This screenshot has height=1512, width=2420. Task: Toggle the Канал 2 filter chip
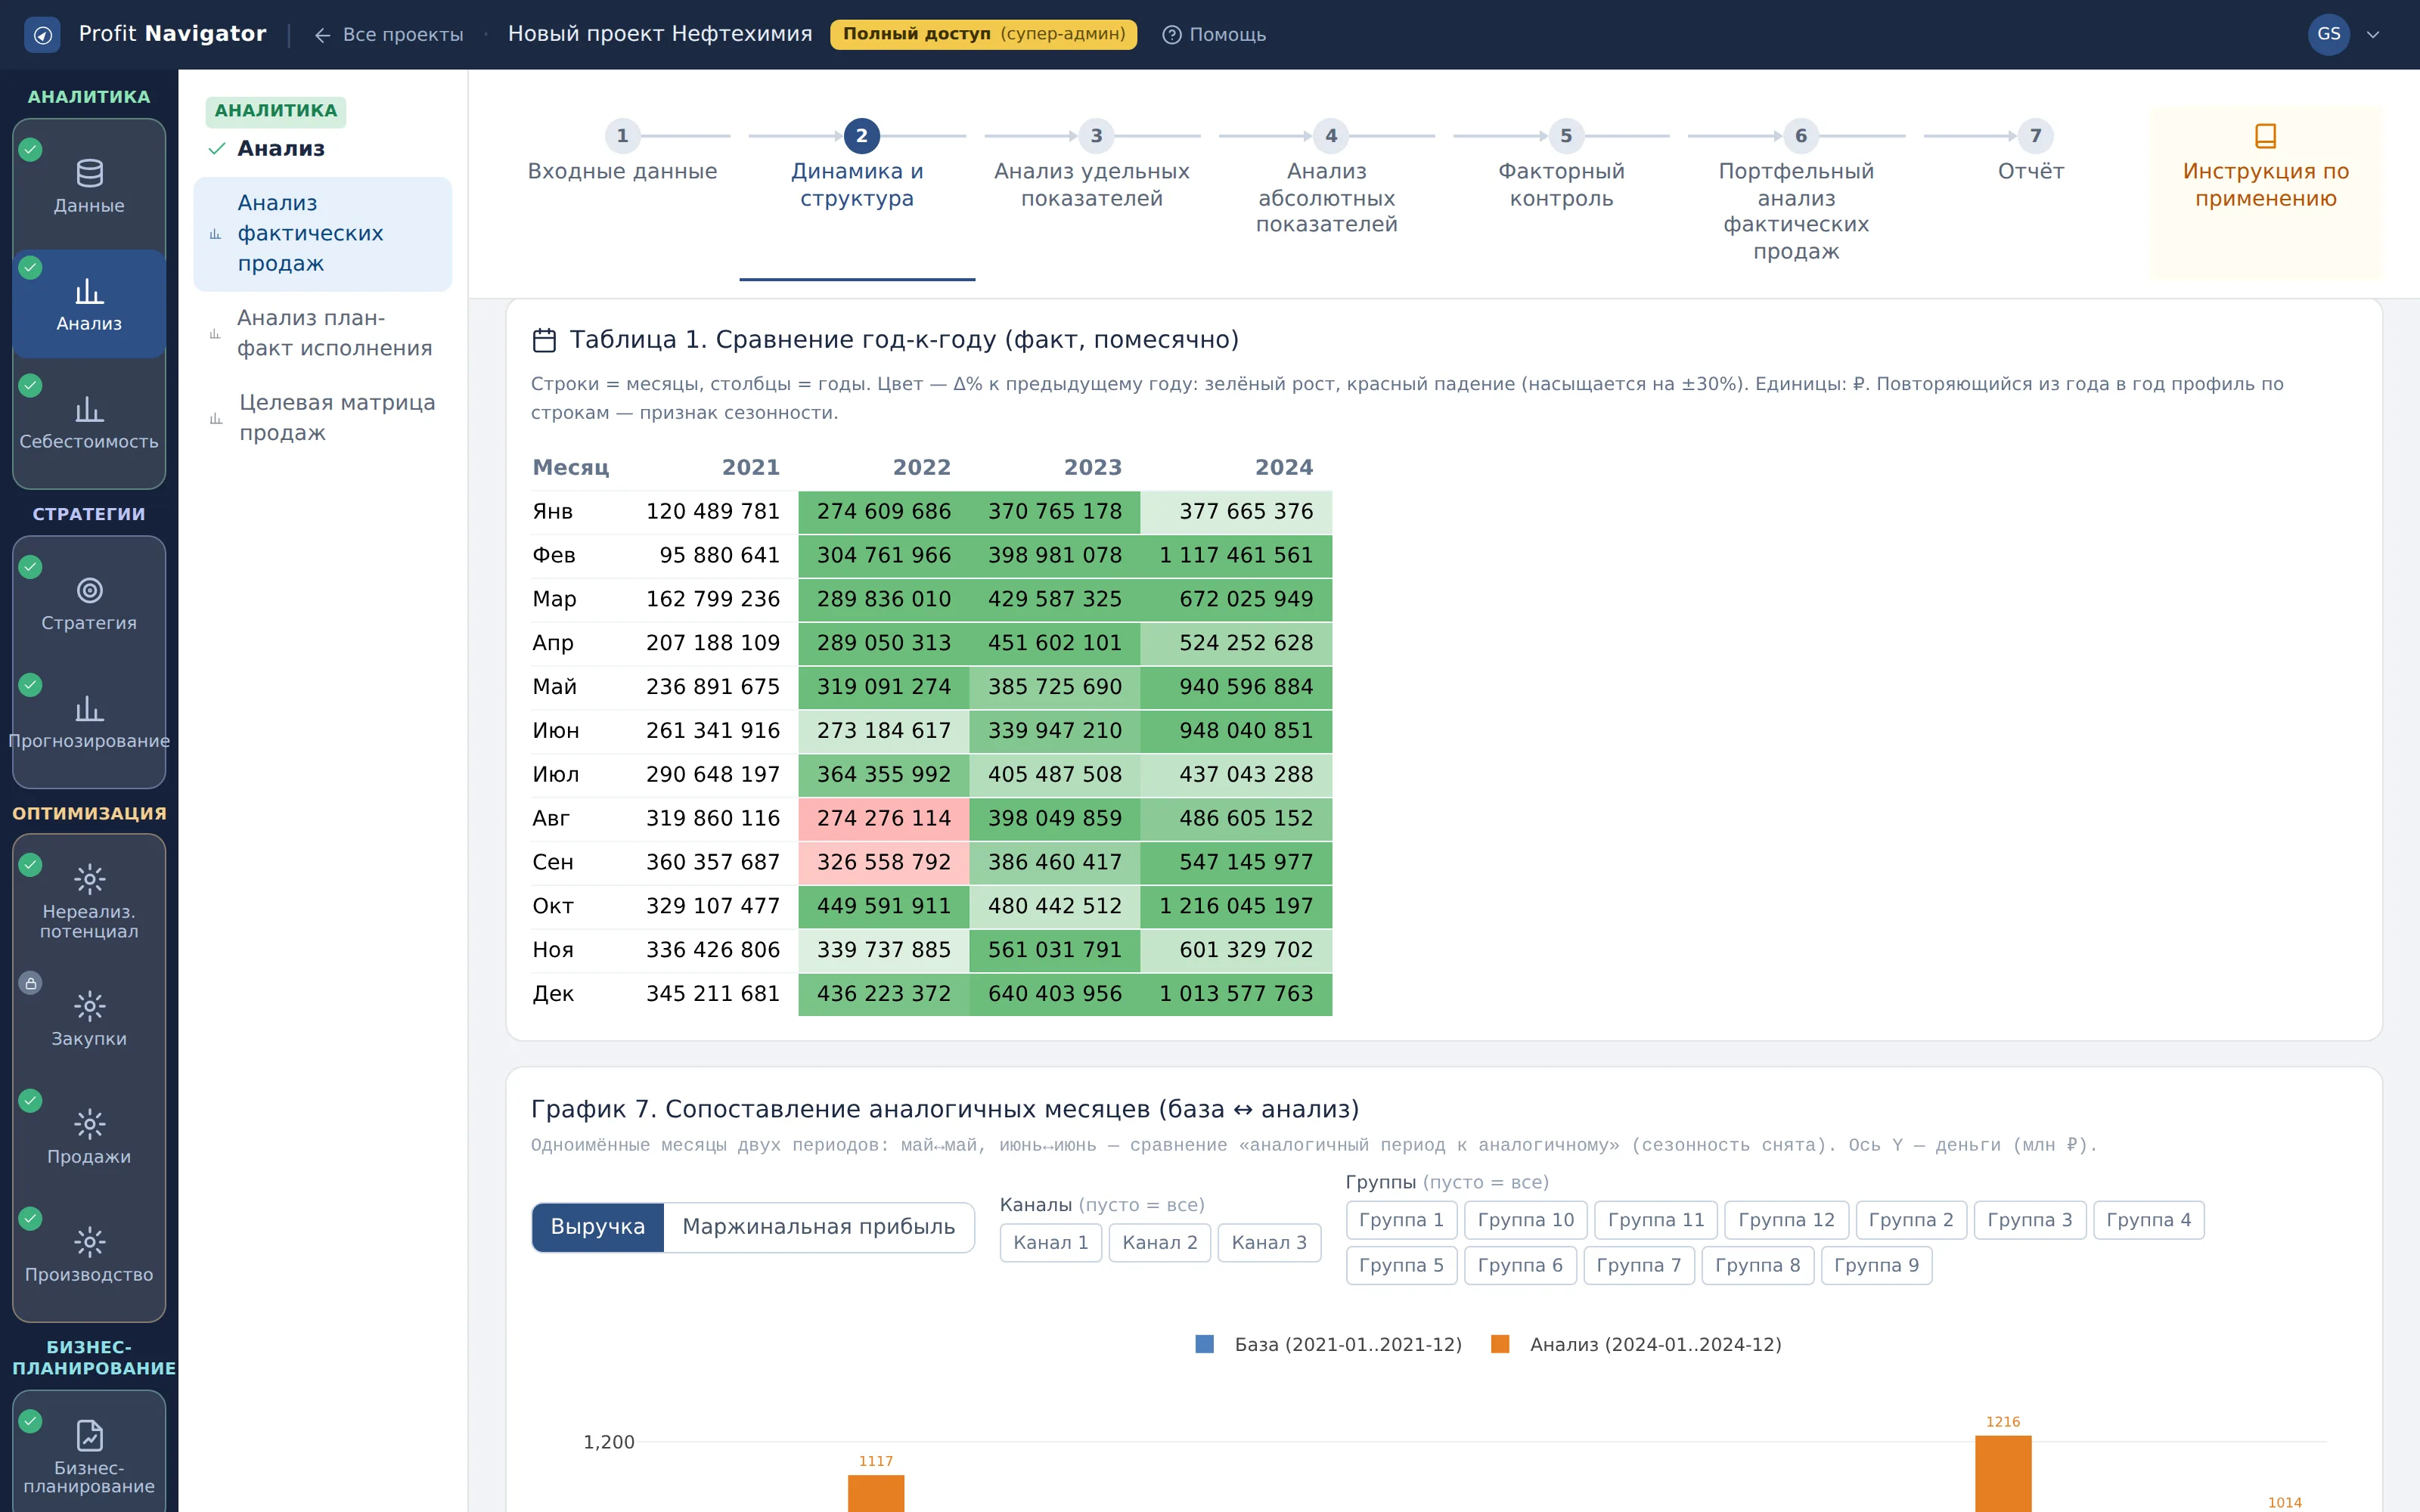click(x=1159, y=1243)
